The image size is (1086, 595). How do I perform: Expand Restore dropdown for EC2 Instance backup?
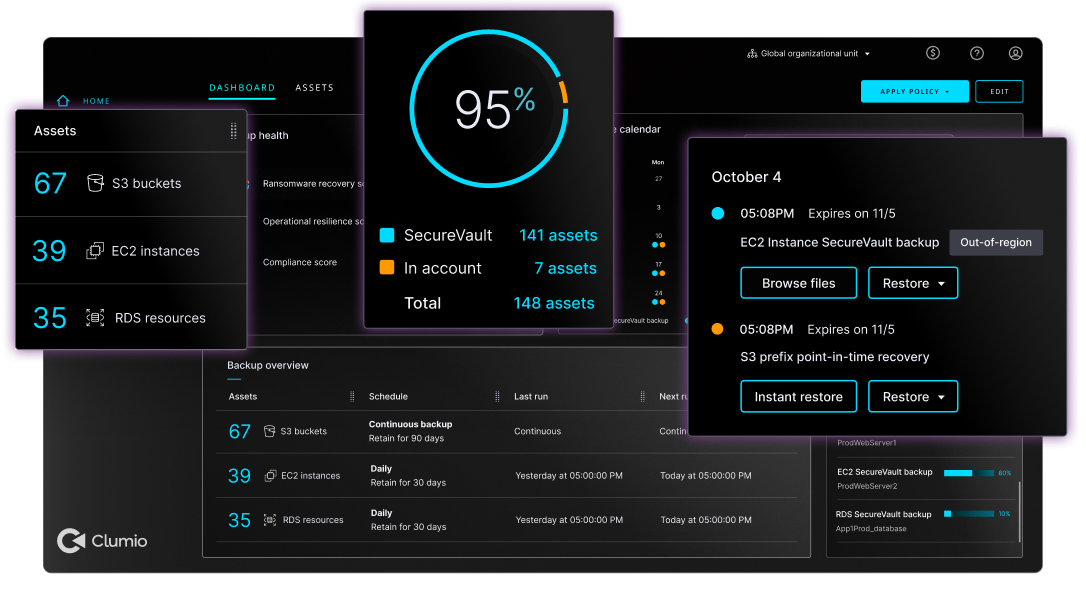pos(912,283)
